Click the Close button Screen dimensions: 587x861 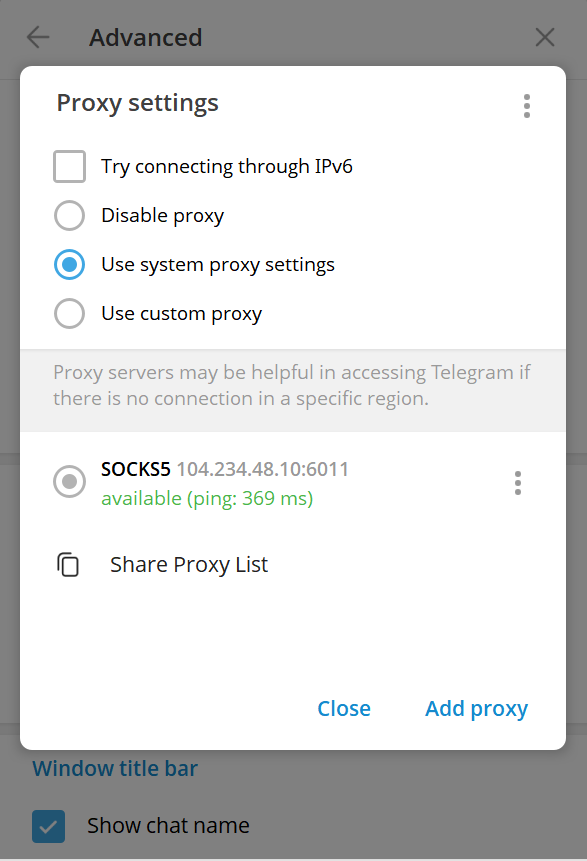click(x=344, y=708)
